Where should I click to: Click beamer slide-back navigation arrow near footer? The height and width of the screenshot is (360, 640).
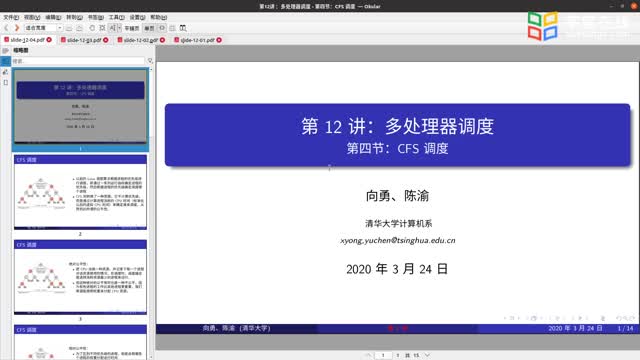[x=505, y=318]
